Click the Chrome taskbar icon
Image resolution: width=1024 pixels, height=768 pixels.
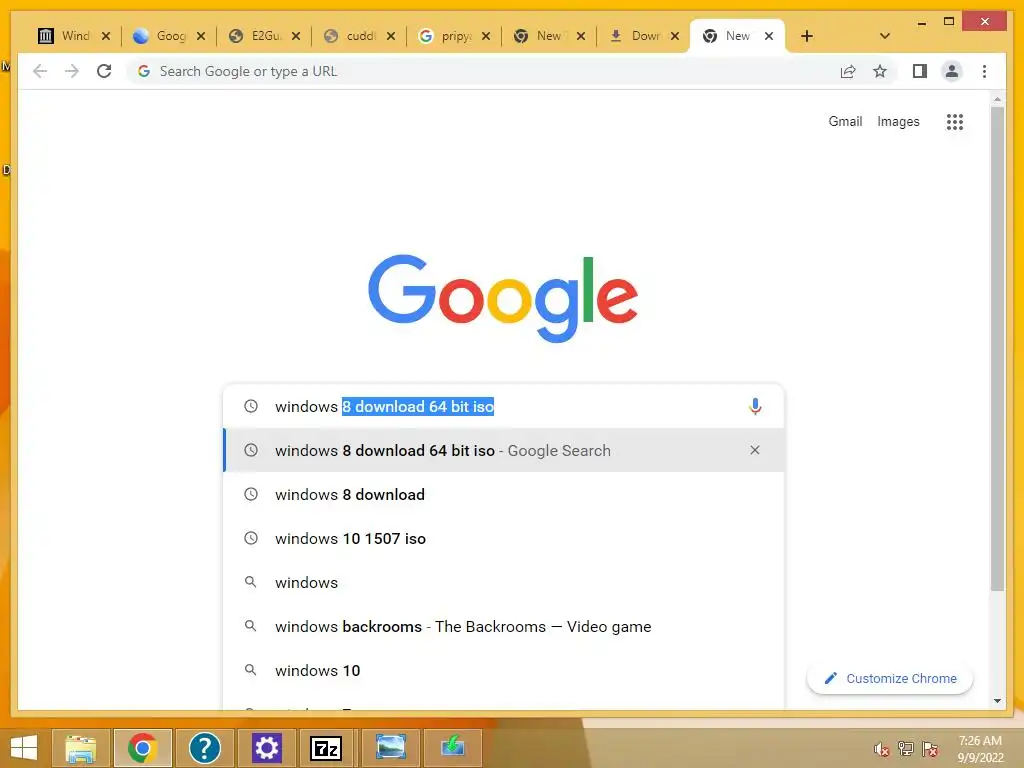tap(143, 748)
